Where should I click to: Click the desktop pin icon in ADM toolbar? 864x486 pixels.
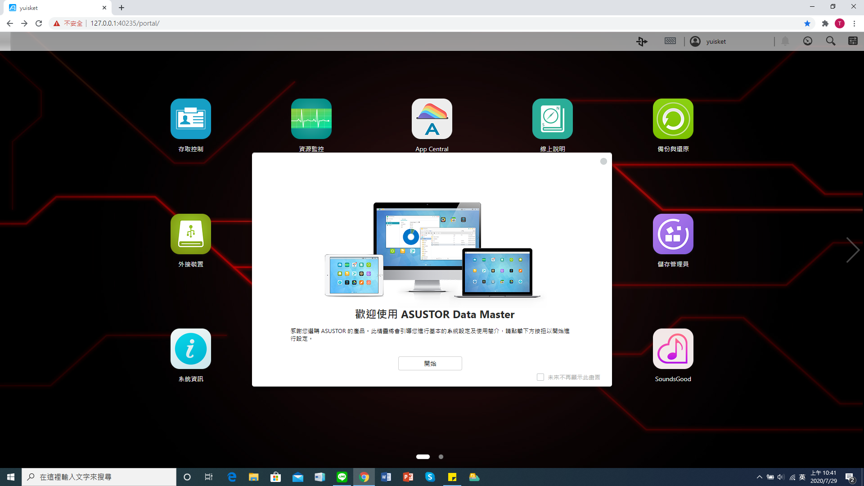pos(641,41)
